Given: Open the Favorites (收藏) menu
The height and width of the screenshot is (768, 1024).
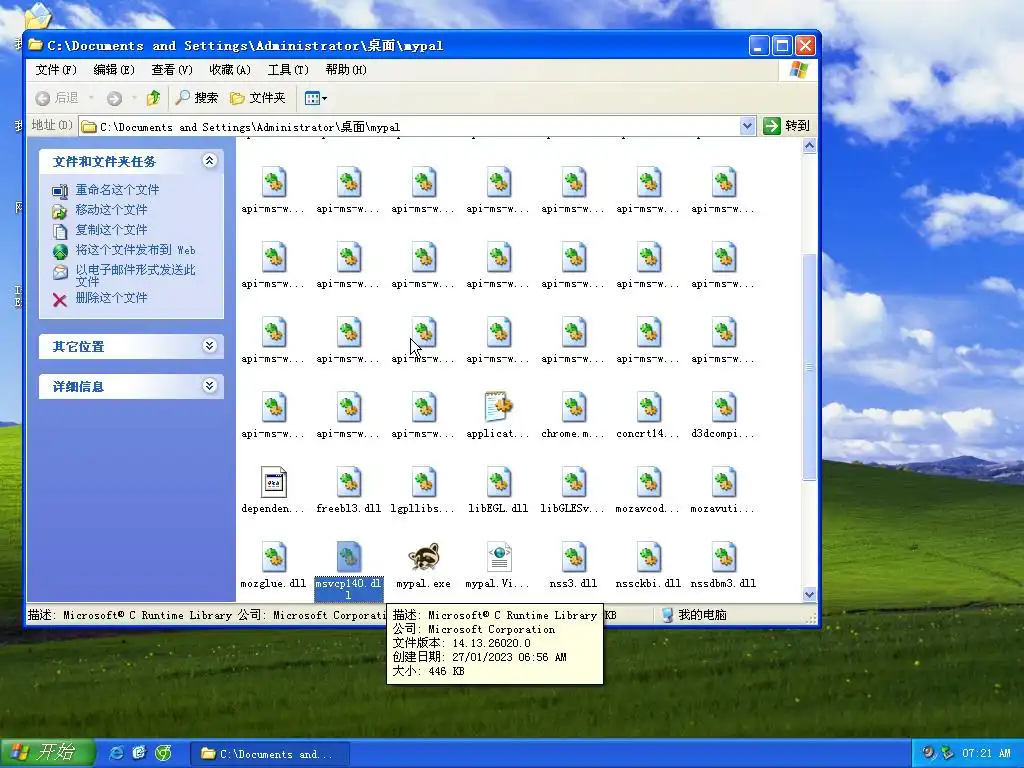Looking at the screenshot, I should point(230,69).
